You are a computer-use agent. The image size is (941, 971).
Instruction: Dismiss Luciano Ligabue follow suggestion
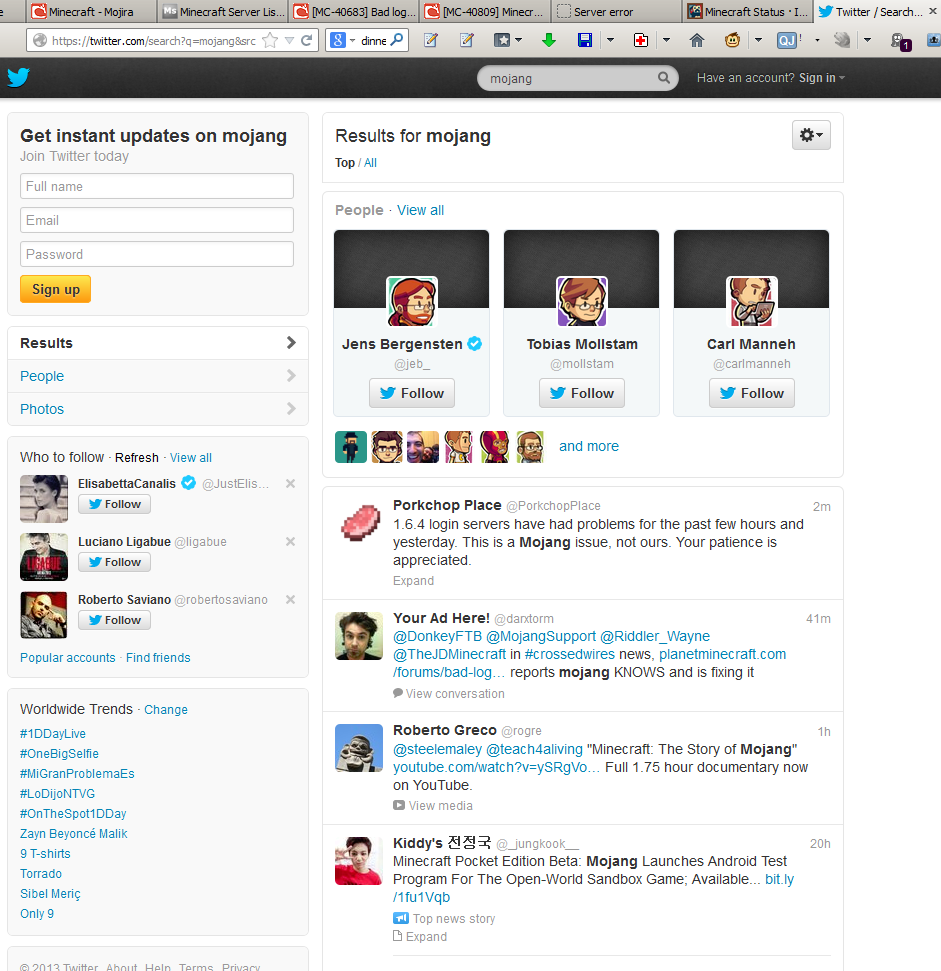pyautogui.click(x=290, y=542)
